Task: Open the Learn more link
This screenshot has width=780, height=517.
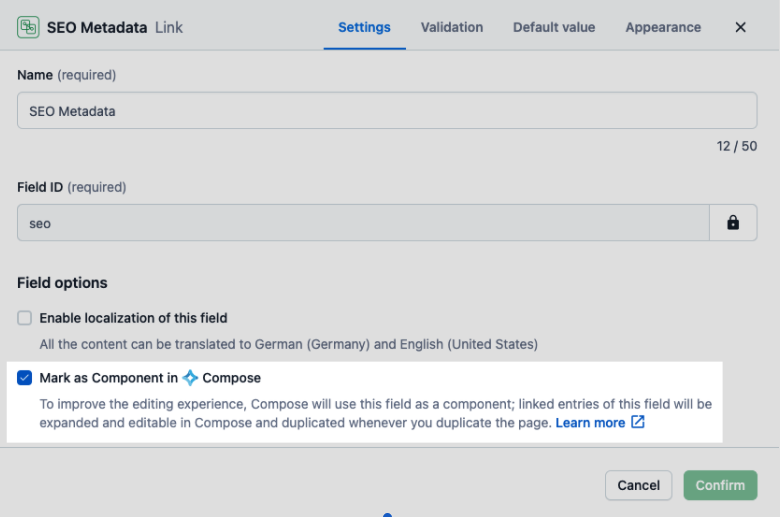Action: click(x=590, y=422)
